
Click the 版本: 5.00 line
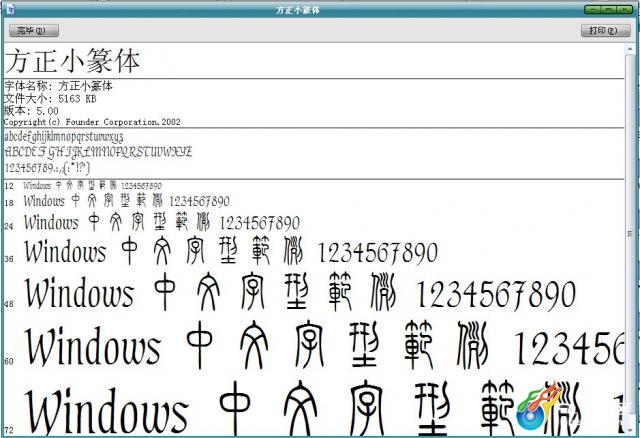31,111
